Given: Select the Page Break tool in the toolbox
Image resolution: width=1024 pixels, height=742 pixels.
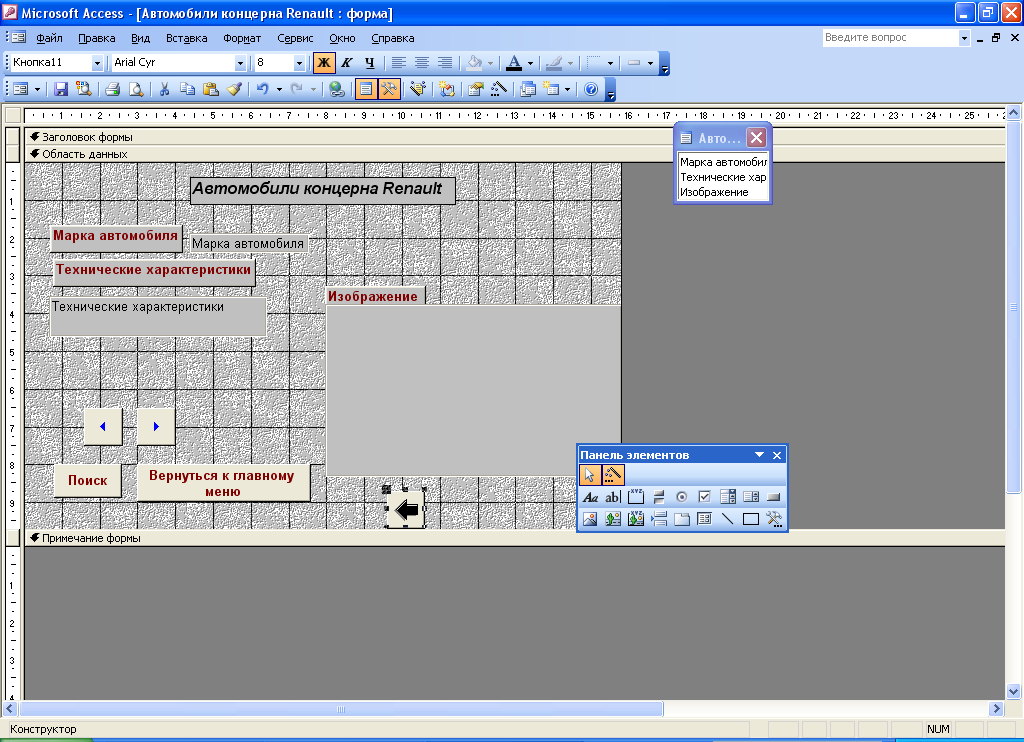Looking at the screenshot, I should [659, 519].
